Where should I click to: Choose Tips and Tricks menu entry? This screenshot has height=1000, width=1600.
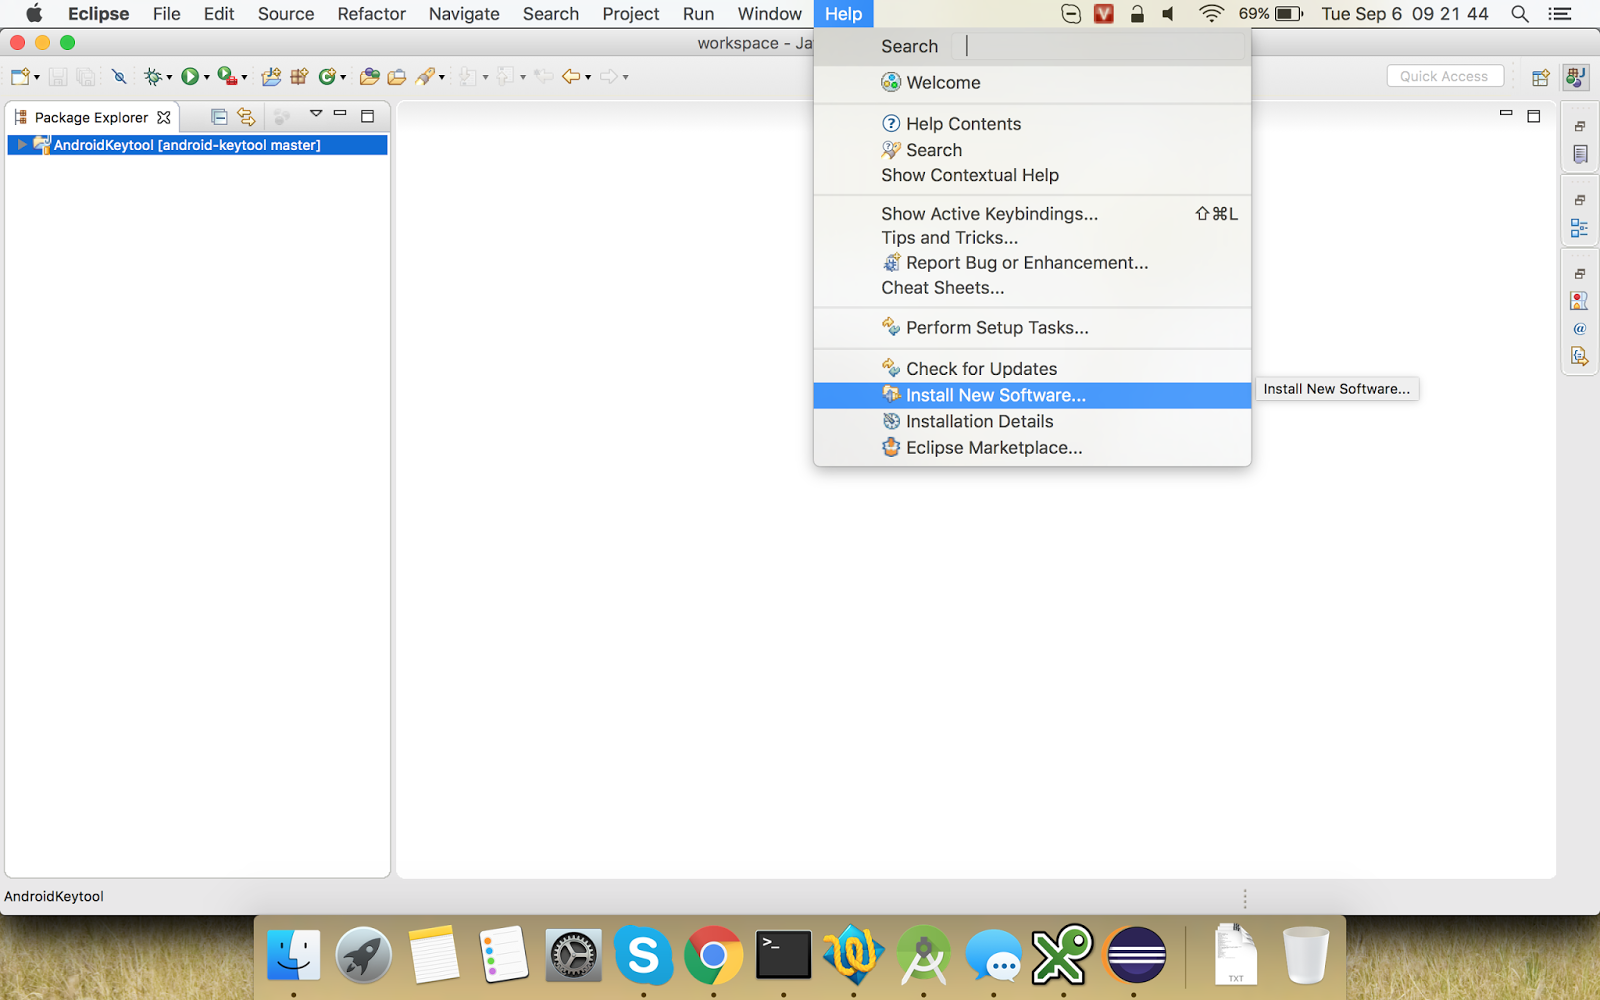[x=1032, y=238]
